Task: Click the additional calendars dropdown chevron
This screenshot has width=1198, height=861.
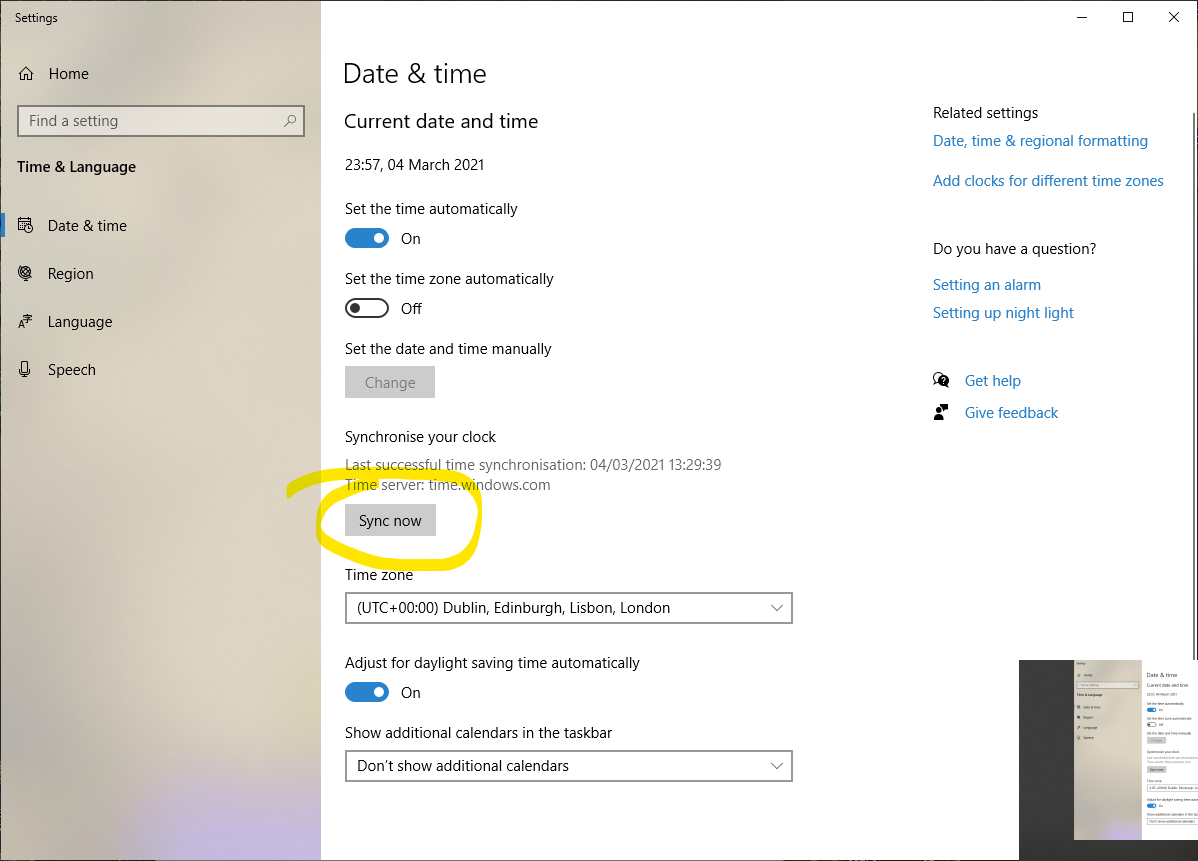Action: pyautogui.click(x=777, y=766)
